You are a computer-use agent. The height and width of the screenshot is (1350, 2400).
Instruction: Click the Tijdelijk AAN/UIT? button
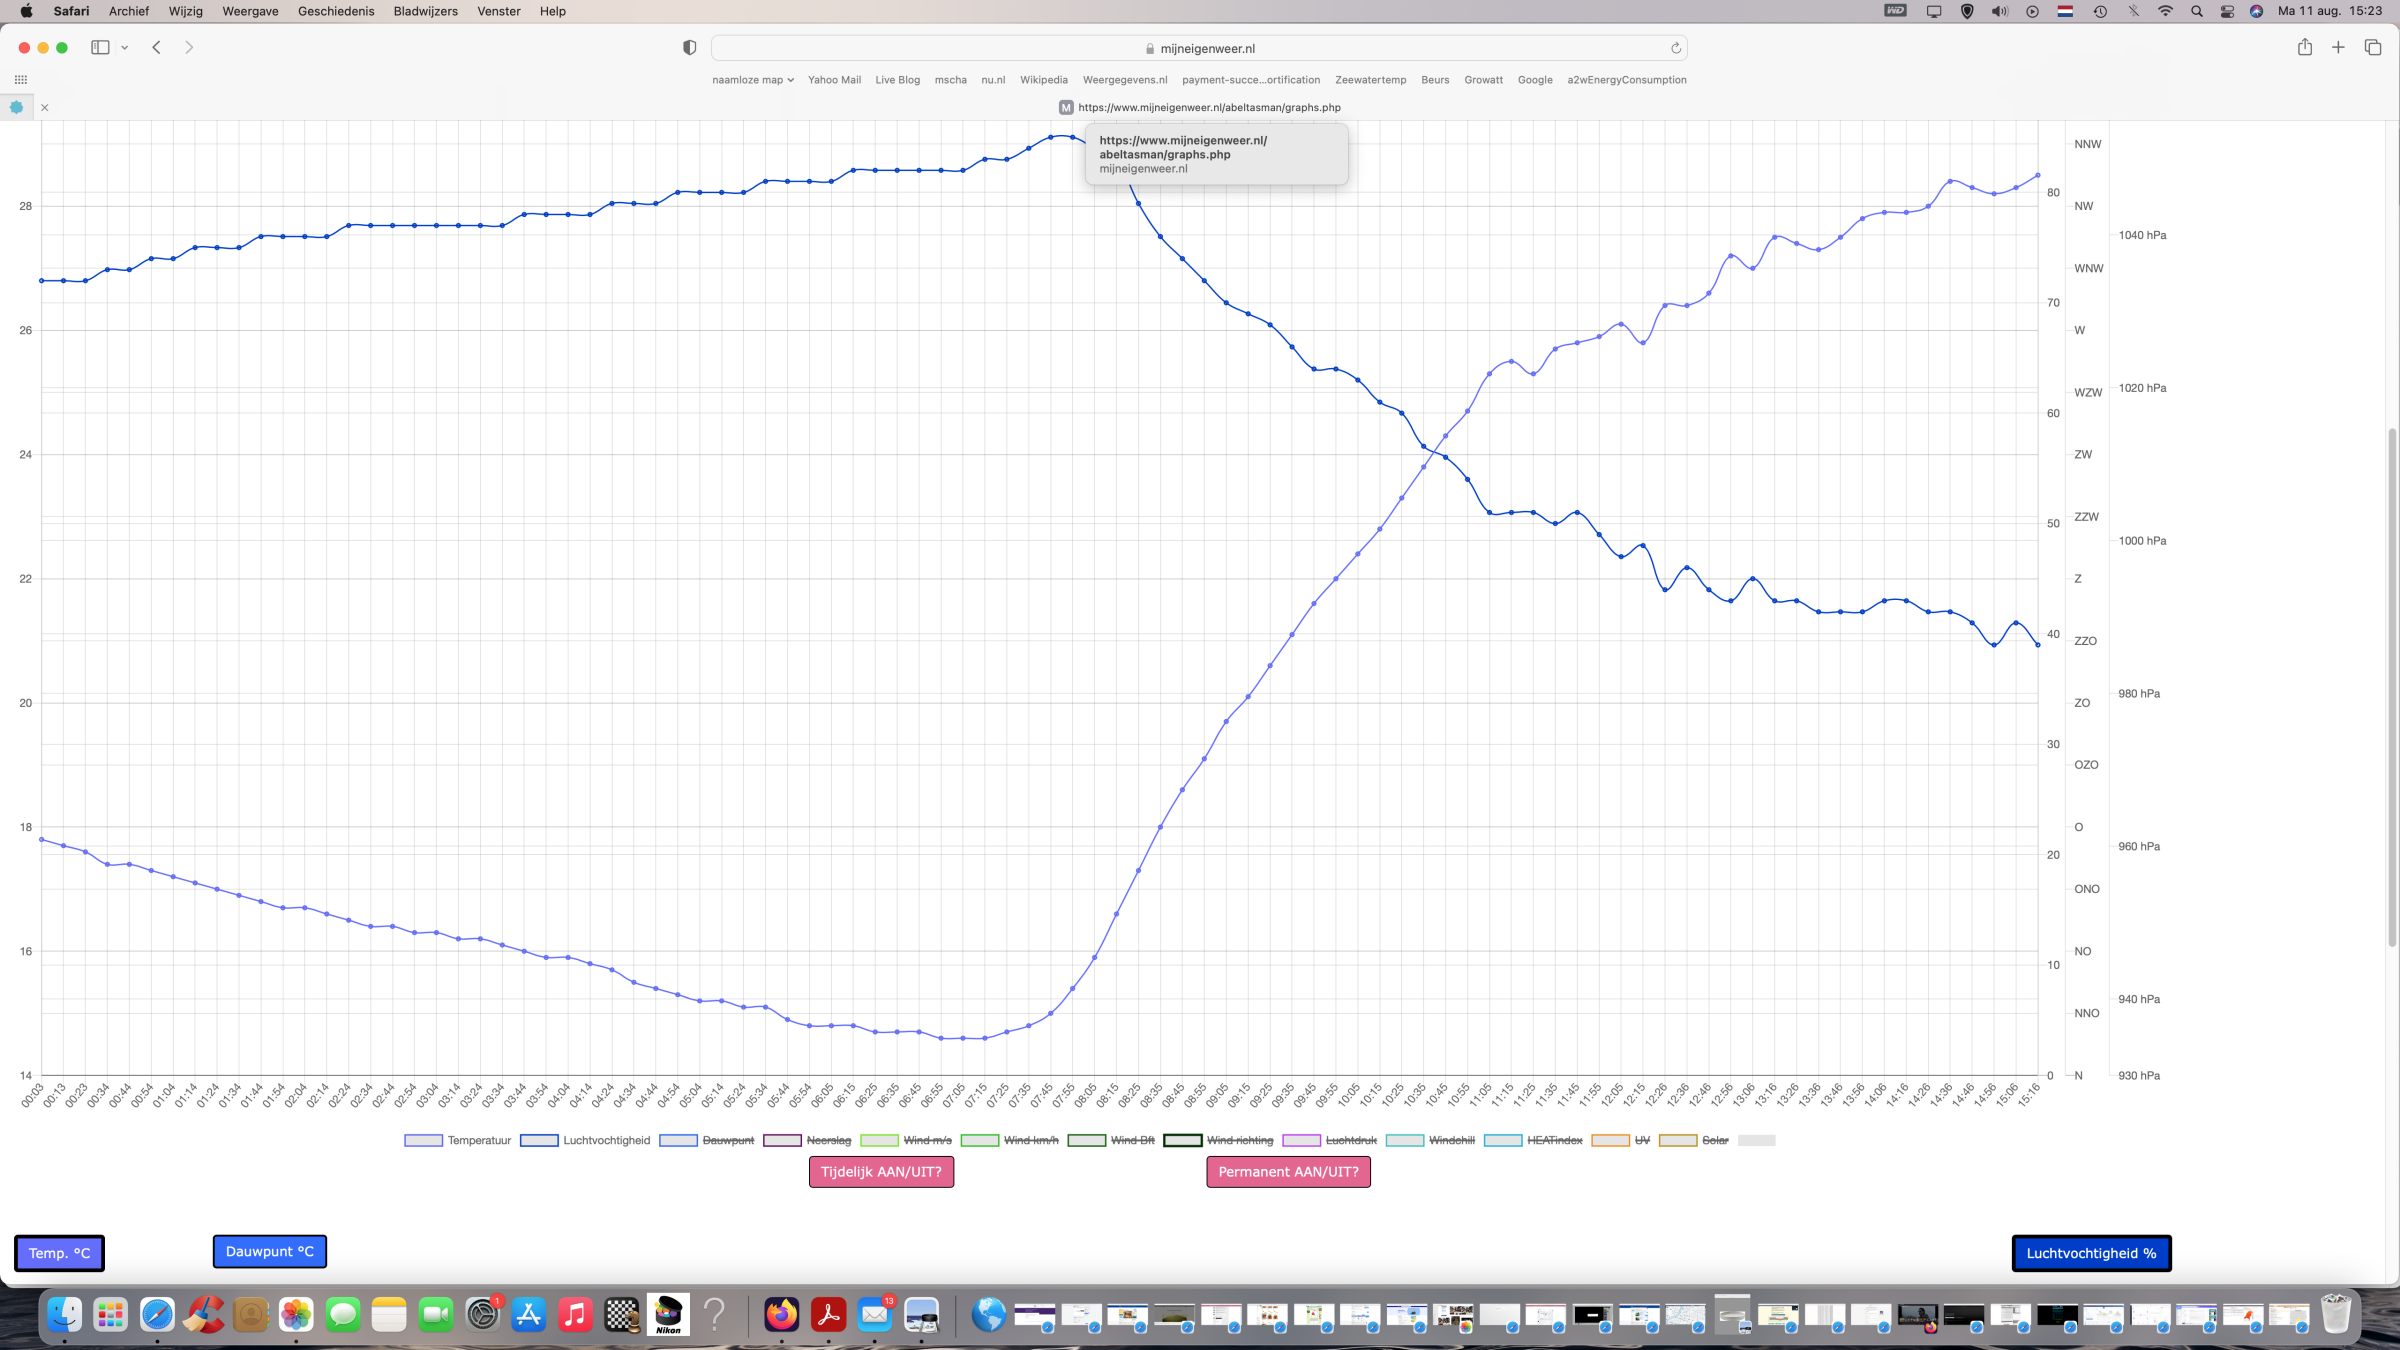881,1172
